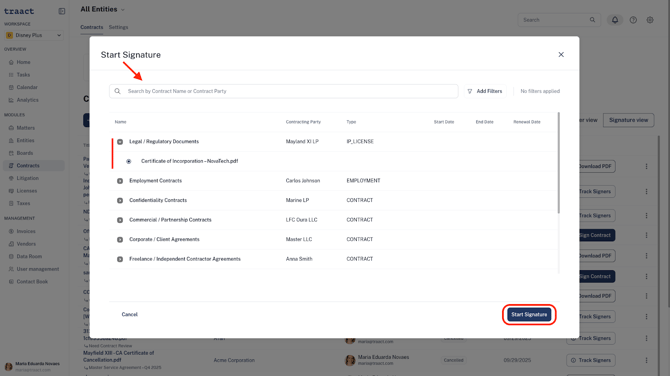
Task: Open the All Entities dropdown
Action: tap(103, 9)
